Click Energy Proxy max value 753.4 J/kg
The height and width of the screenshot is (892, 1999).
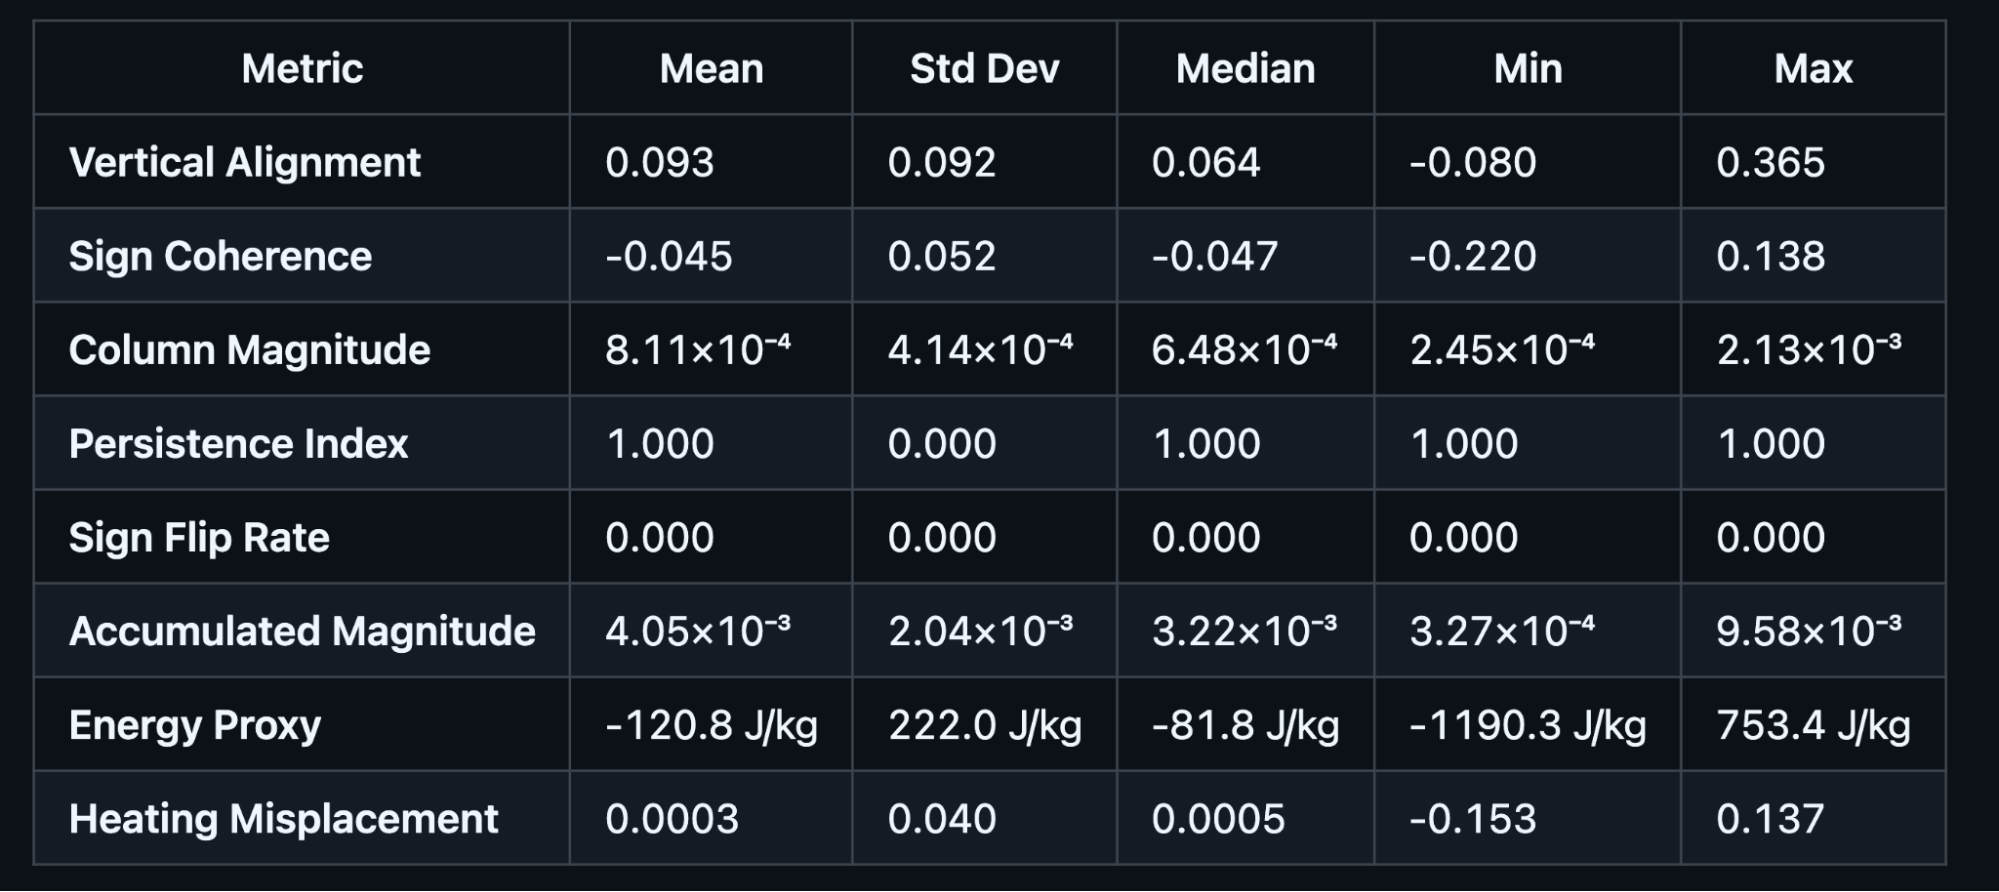[1813, 726]
